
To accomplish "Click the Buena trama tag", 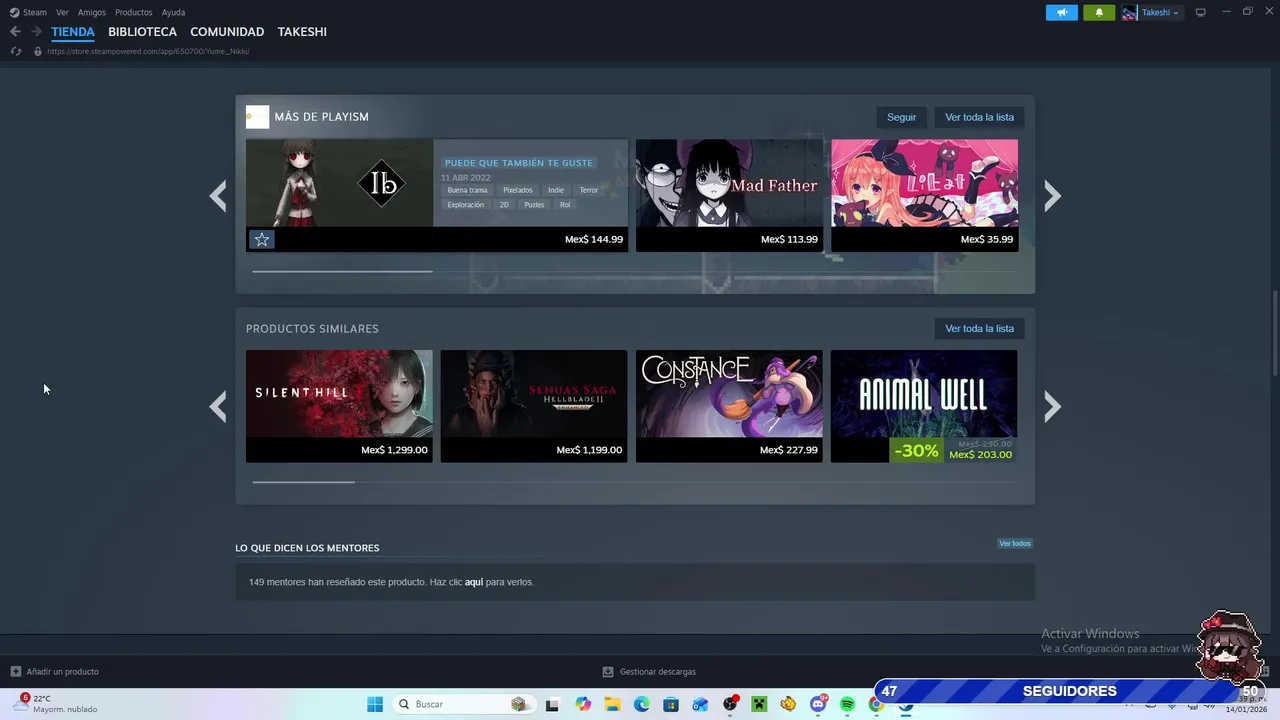I will point(467,190).
